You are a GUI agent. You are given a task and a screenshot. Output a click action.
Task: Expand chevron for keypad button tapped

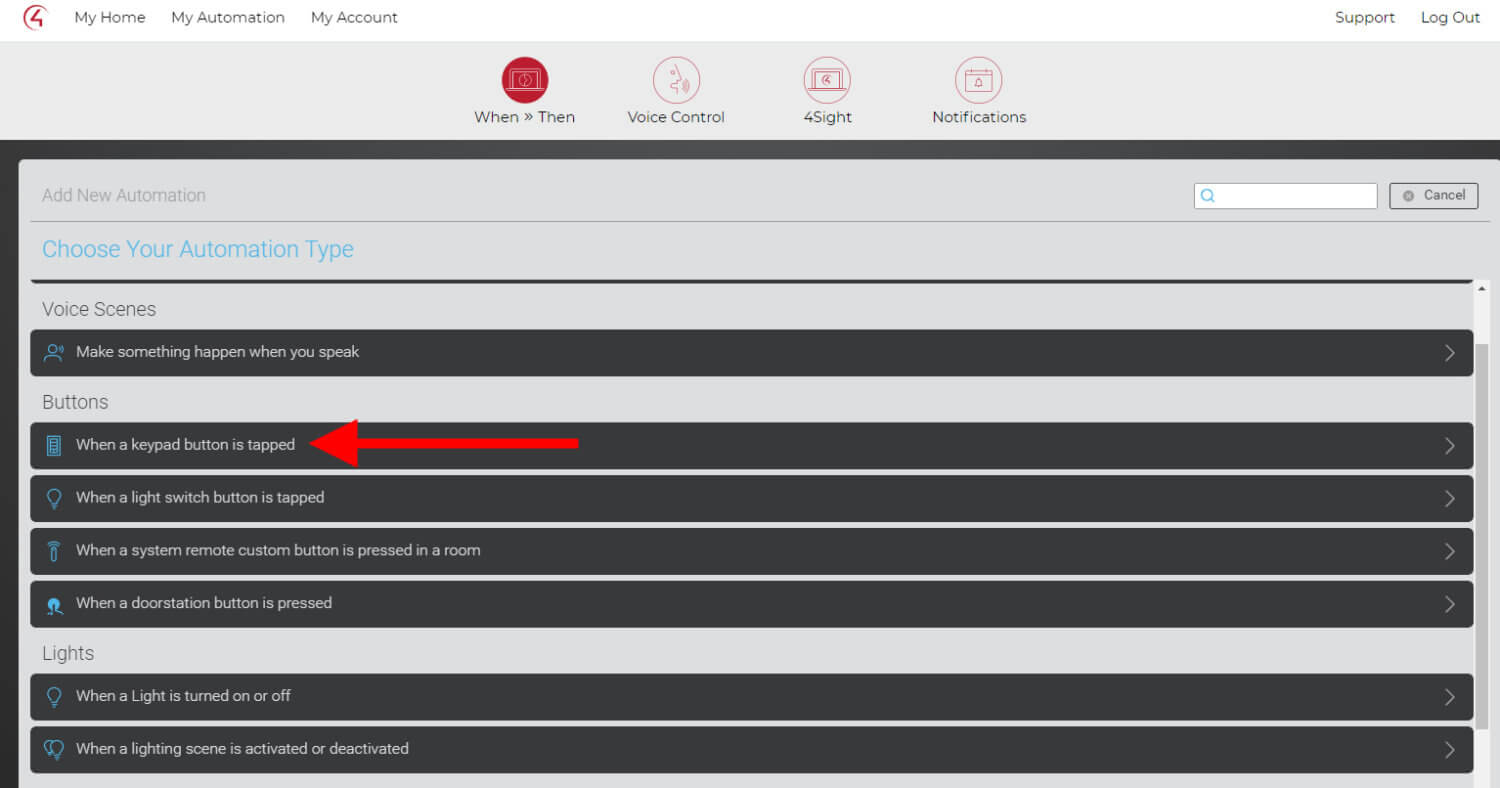tap(1449, 446)
